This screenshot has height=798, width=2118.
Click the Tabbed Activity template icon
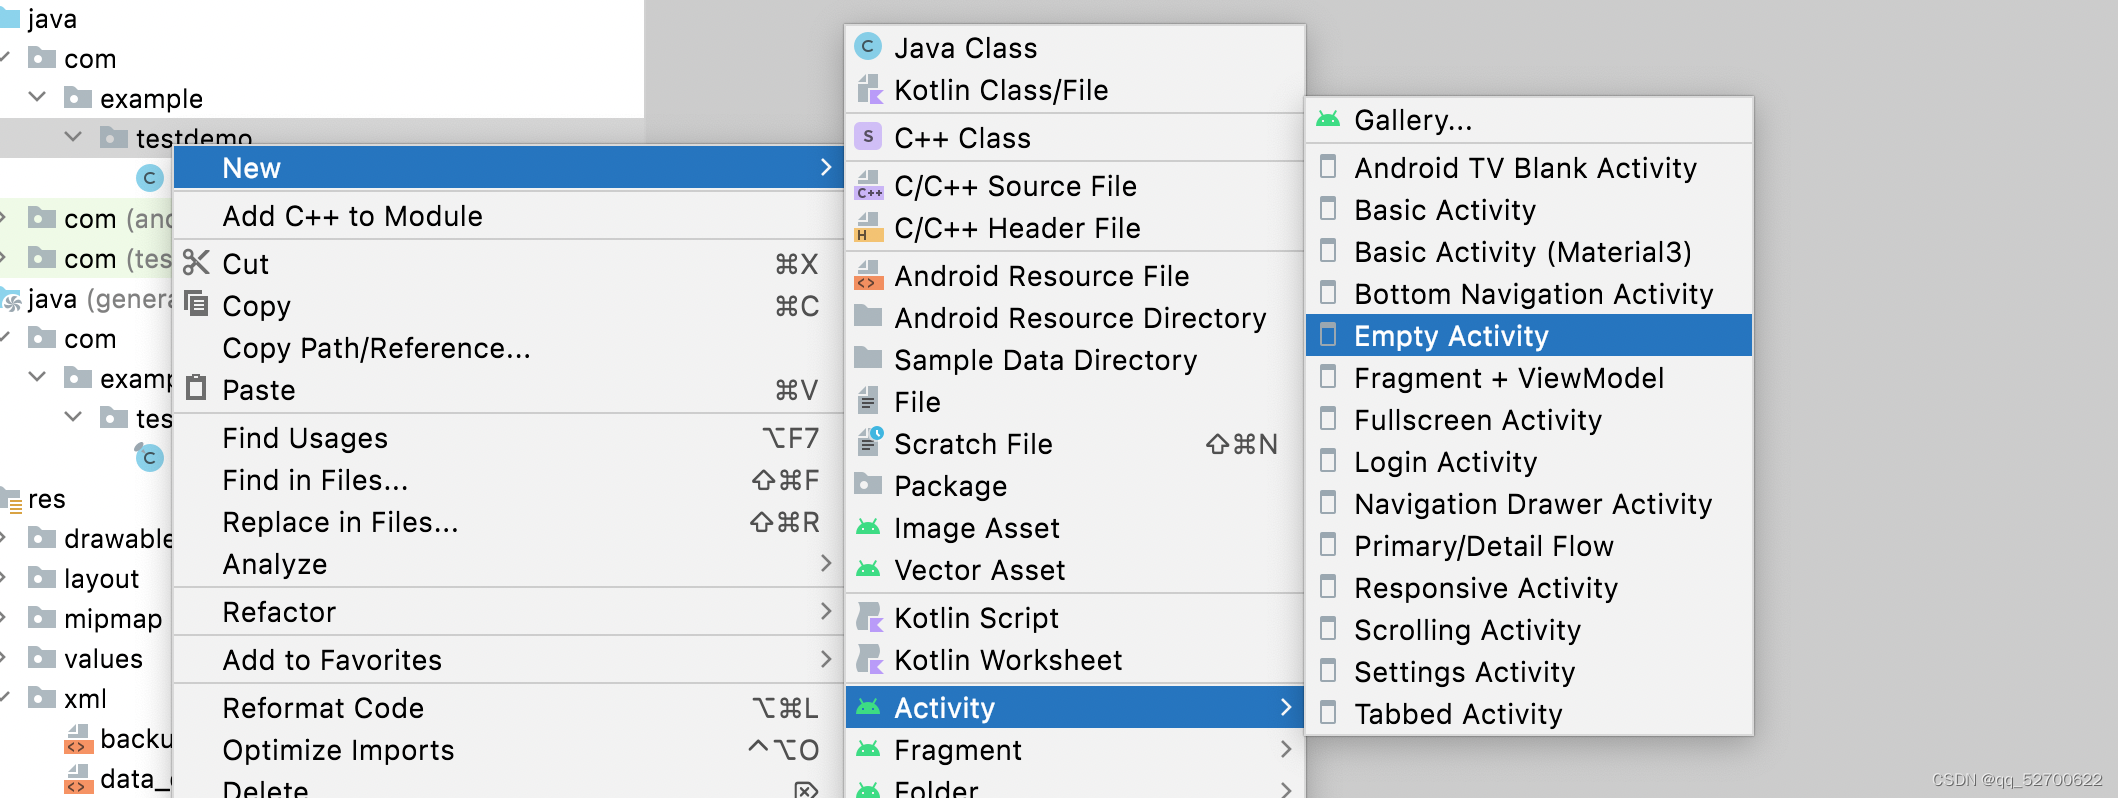coord(1328,713)
